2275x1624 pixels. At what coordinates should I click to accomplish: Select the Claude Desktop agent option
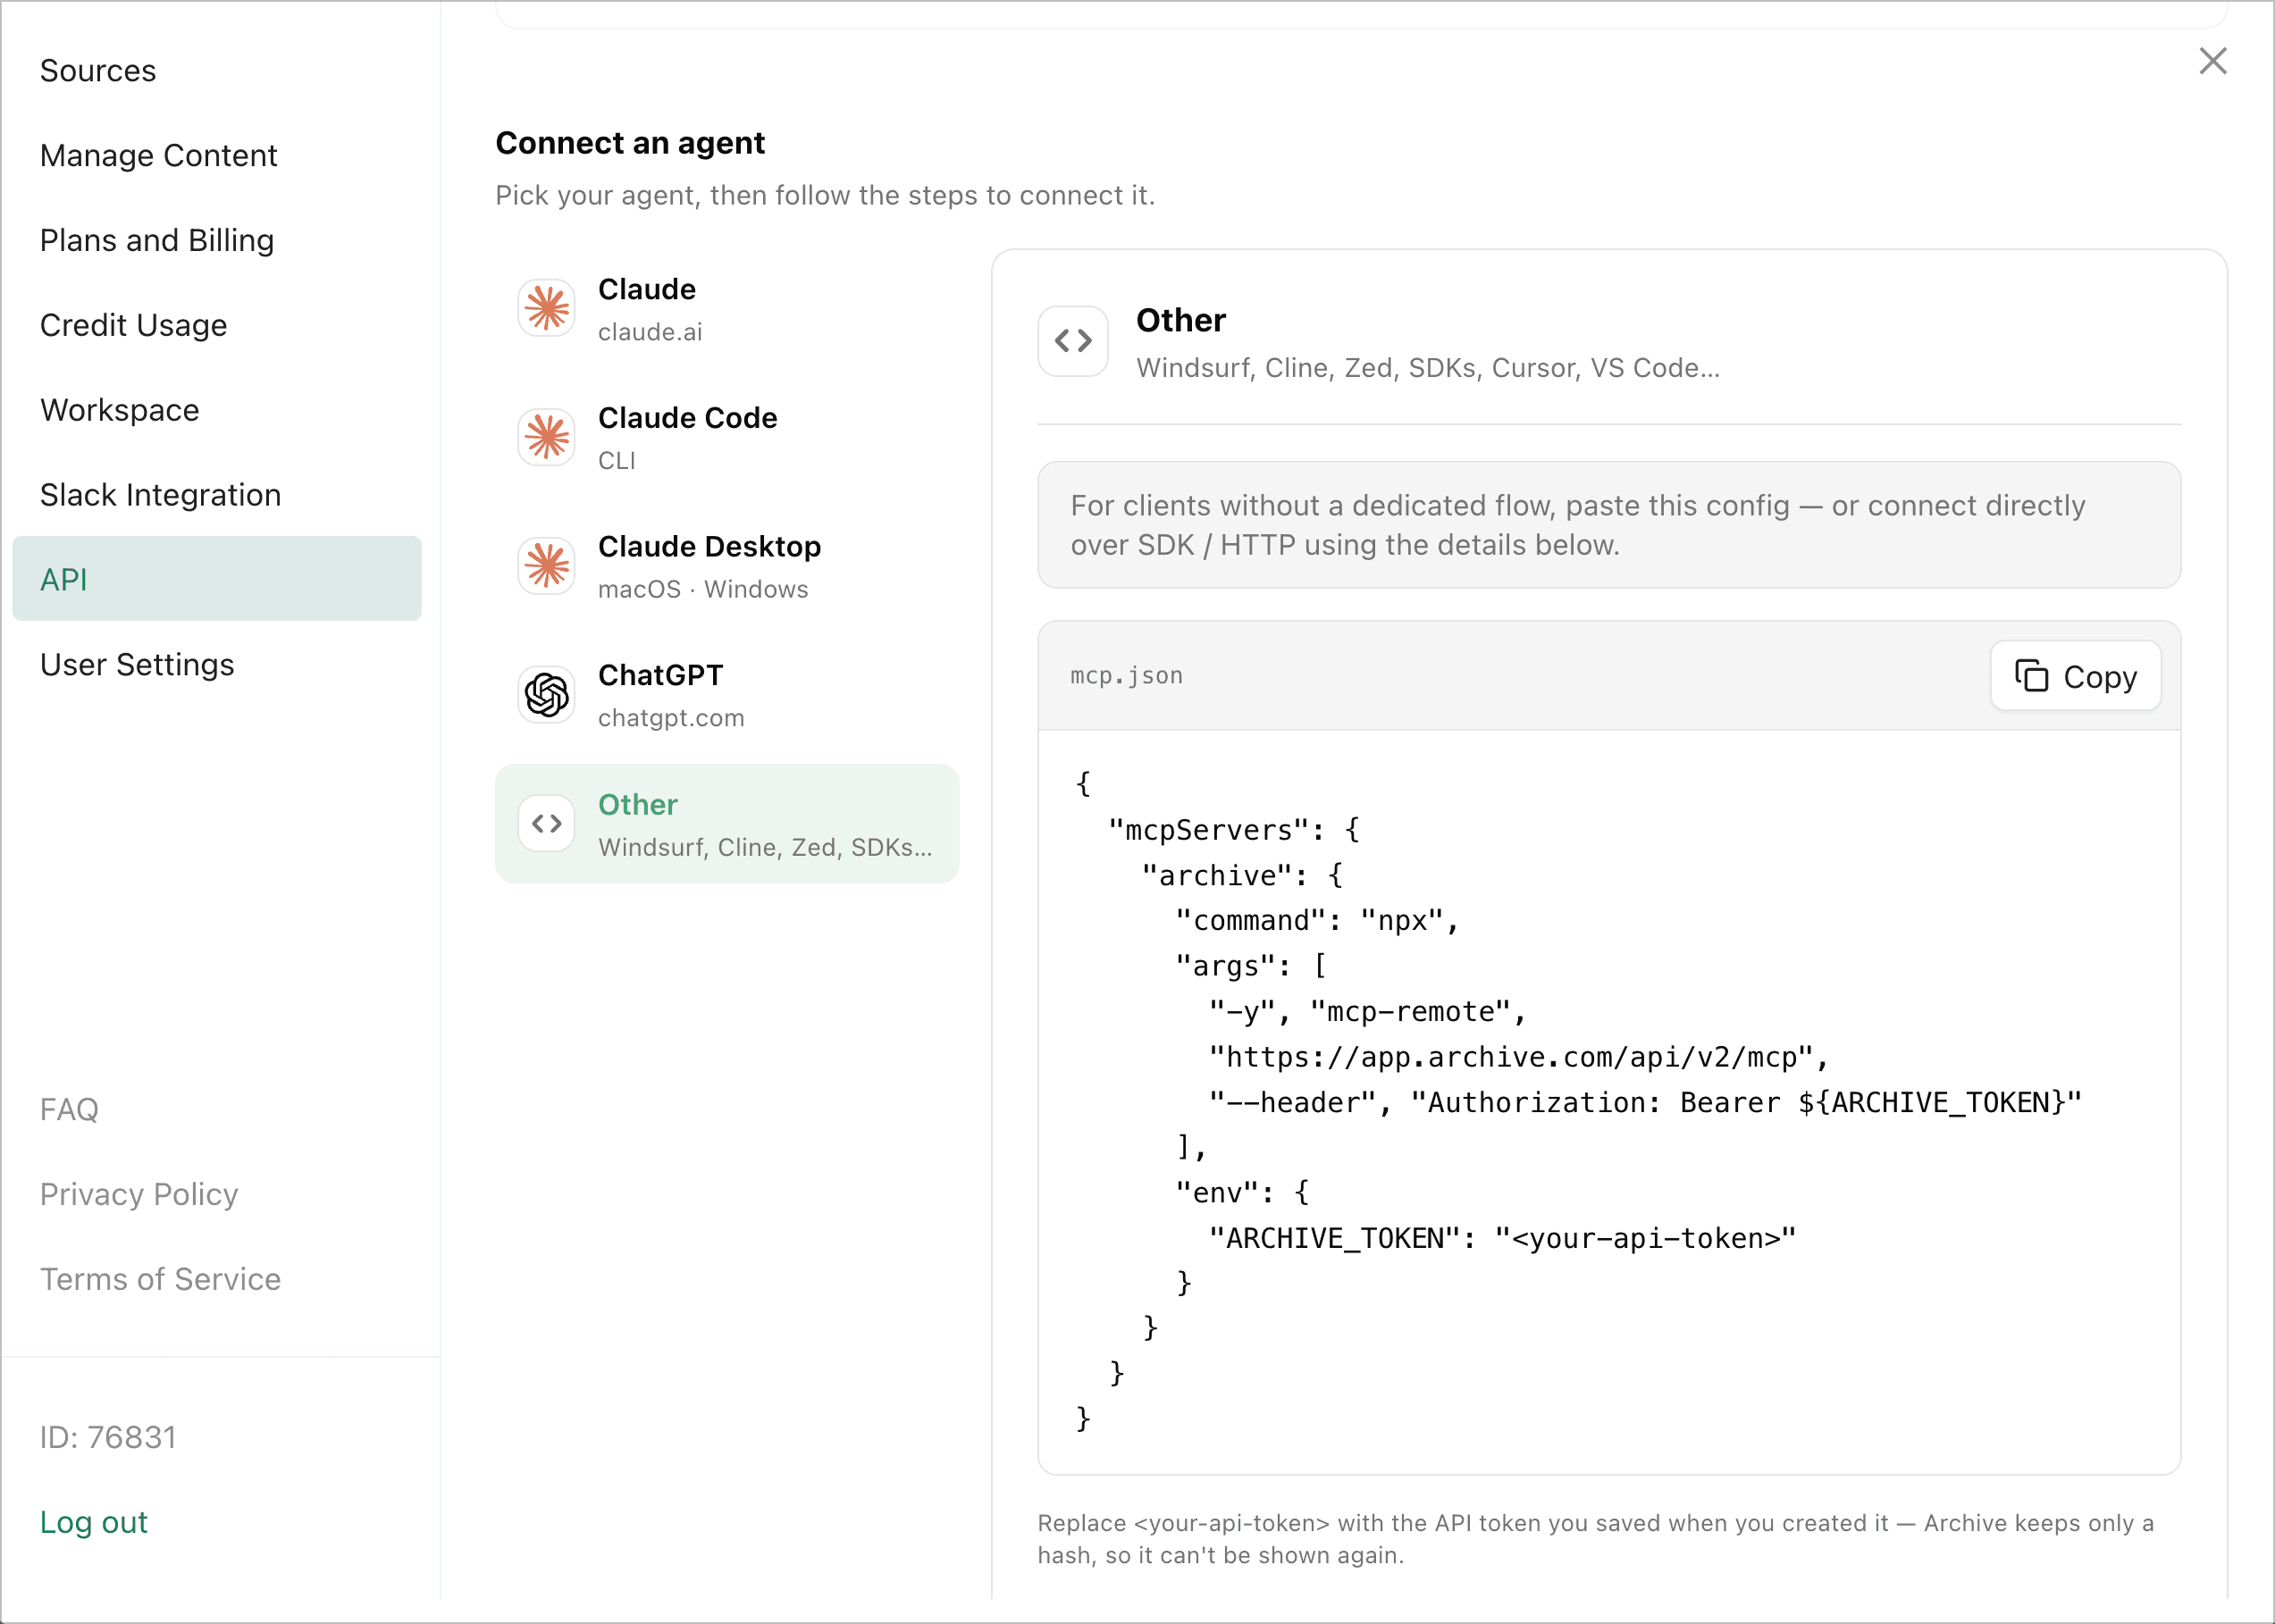pyautogui.click(x=727, y=566)
